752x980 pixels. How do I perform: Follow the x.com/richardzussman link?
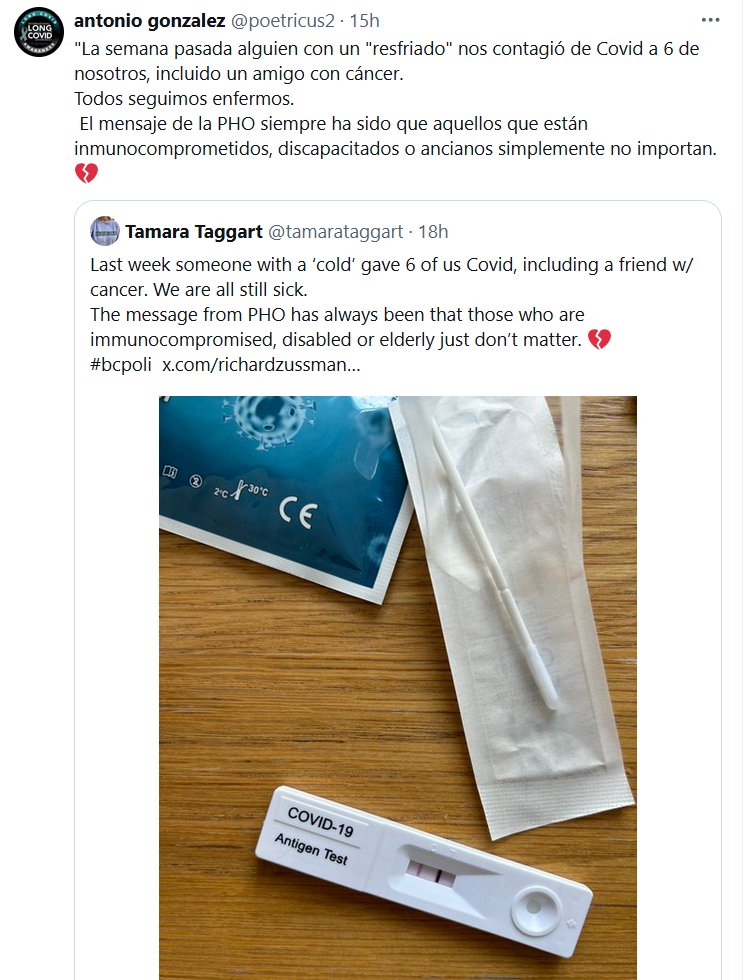click(x=261, y=365)
